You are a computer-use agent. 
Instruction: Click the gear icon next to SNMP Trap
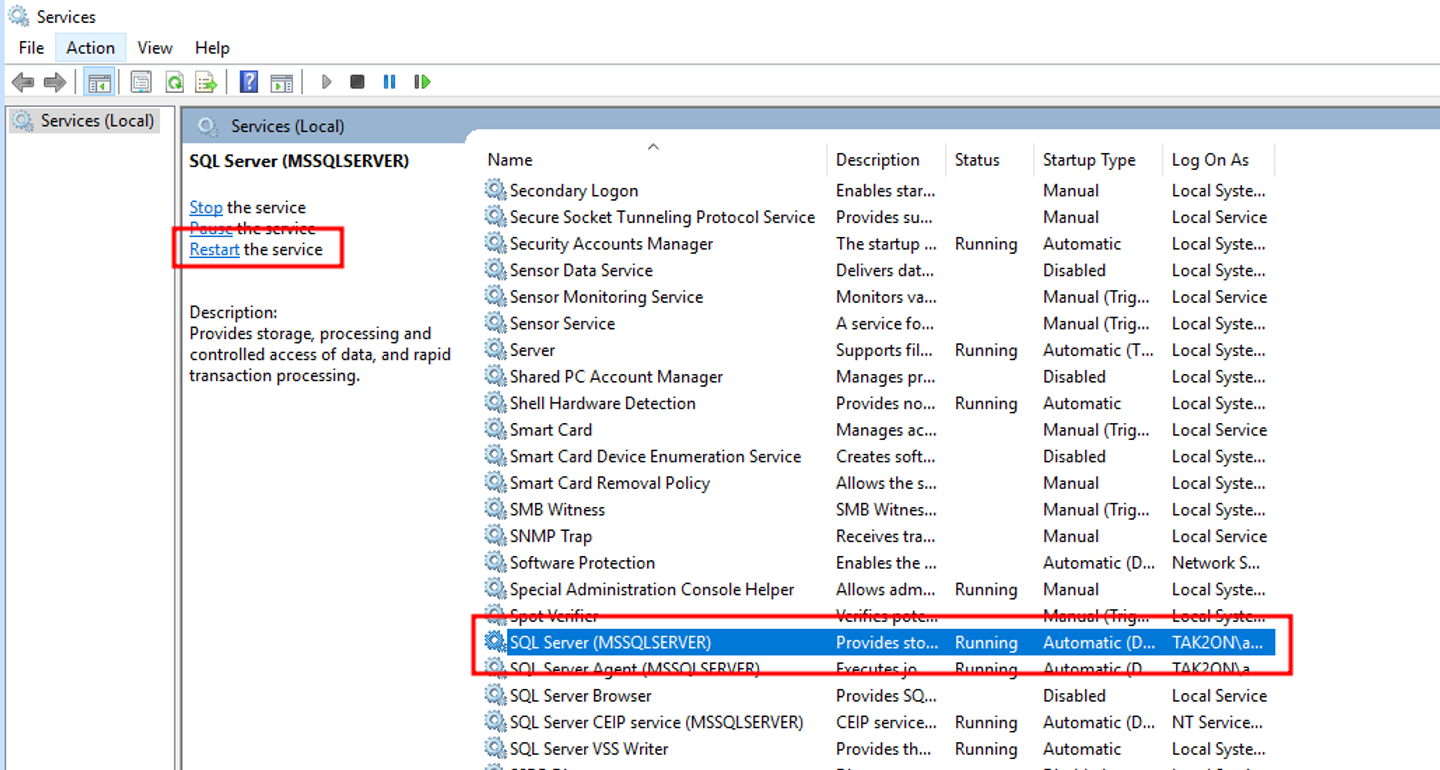click(495, 536)
